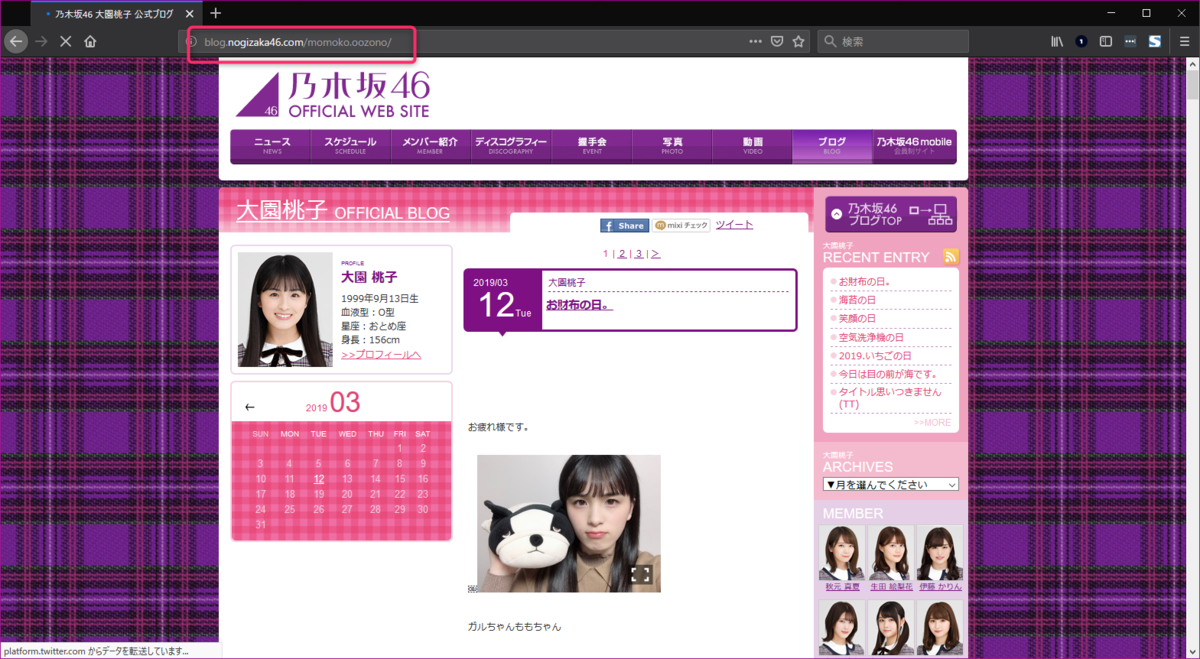Click >>MORE link in recent entries

tap(932, 422)
